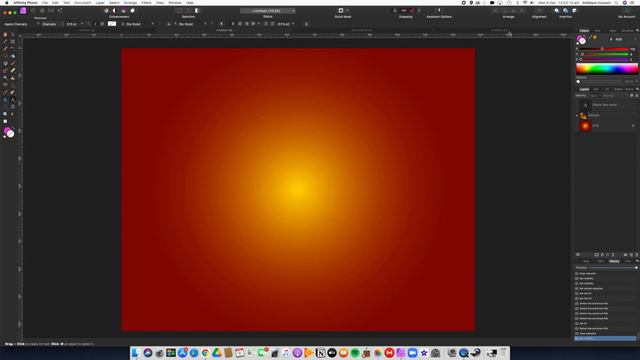Open the Apple menu
This screenshot has height=360, width=640.
tap(6, 2)
